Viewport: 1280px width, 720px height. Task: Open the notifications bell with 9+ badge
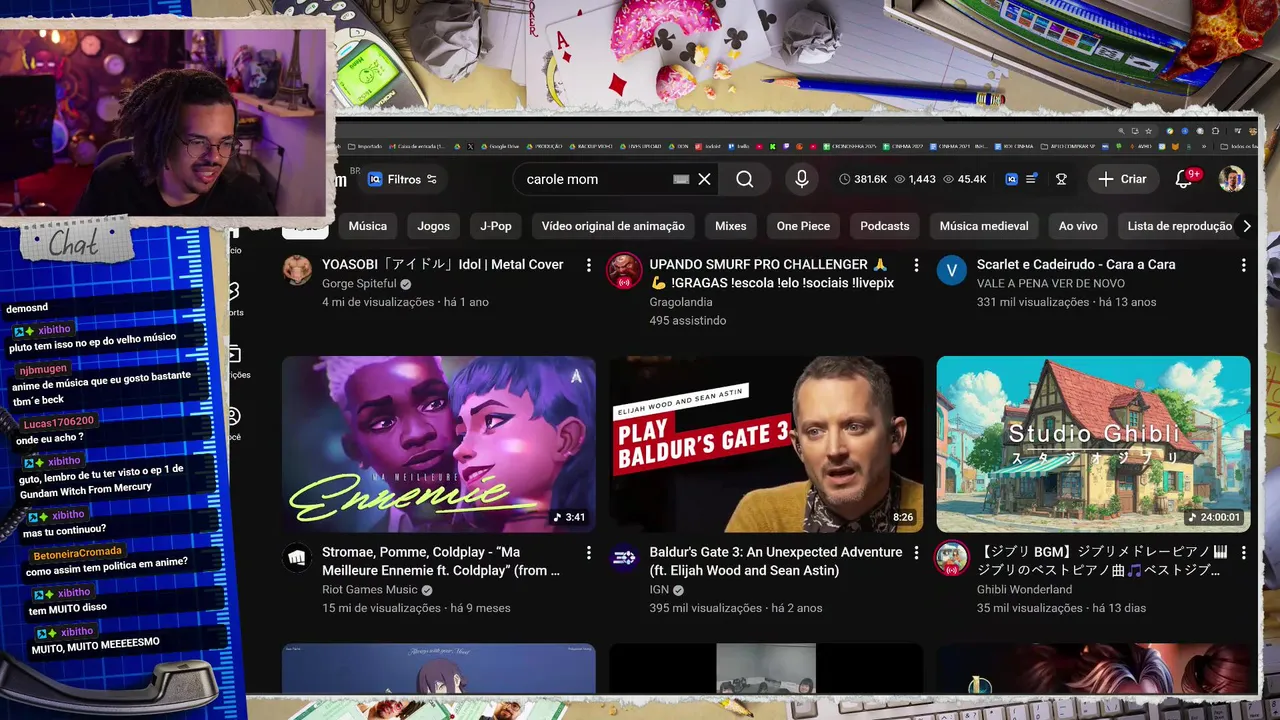[x=1185, y=179]
